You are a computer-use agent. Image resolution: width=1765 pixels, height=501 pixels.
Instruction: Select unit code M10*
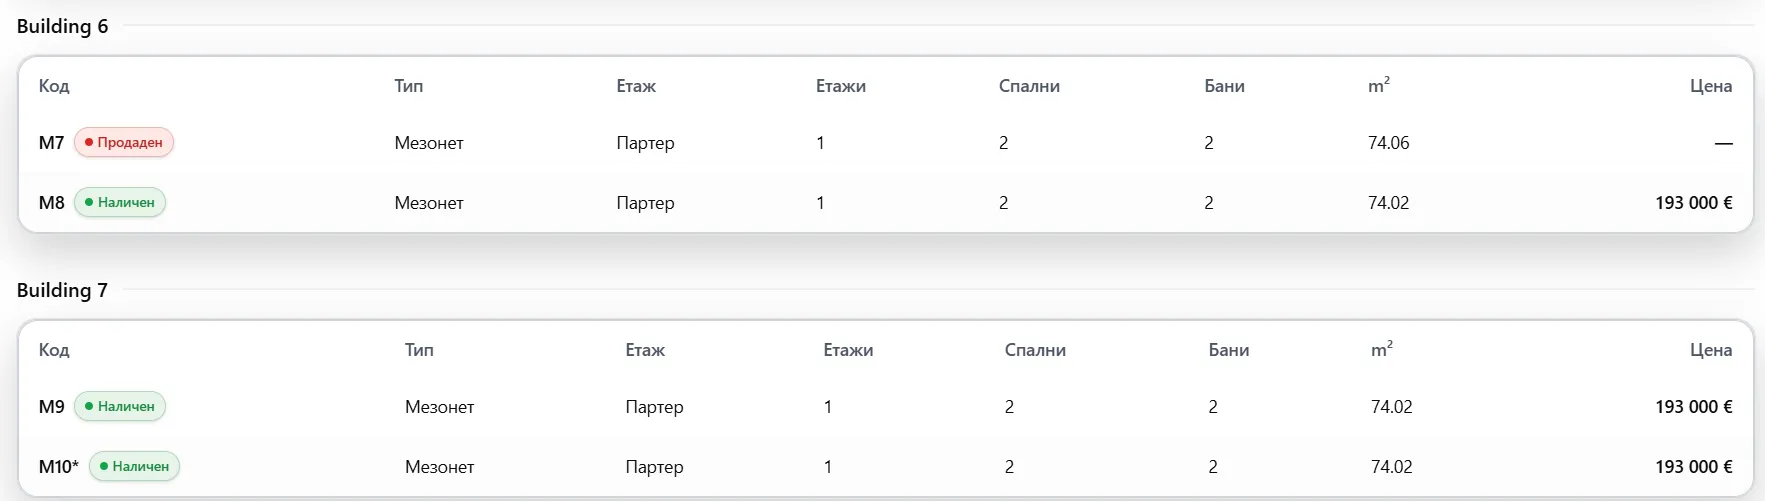tap(59, 467)
